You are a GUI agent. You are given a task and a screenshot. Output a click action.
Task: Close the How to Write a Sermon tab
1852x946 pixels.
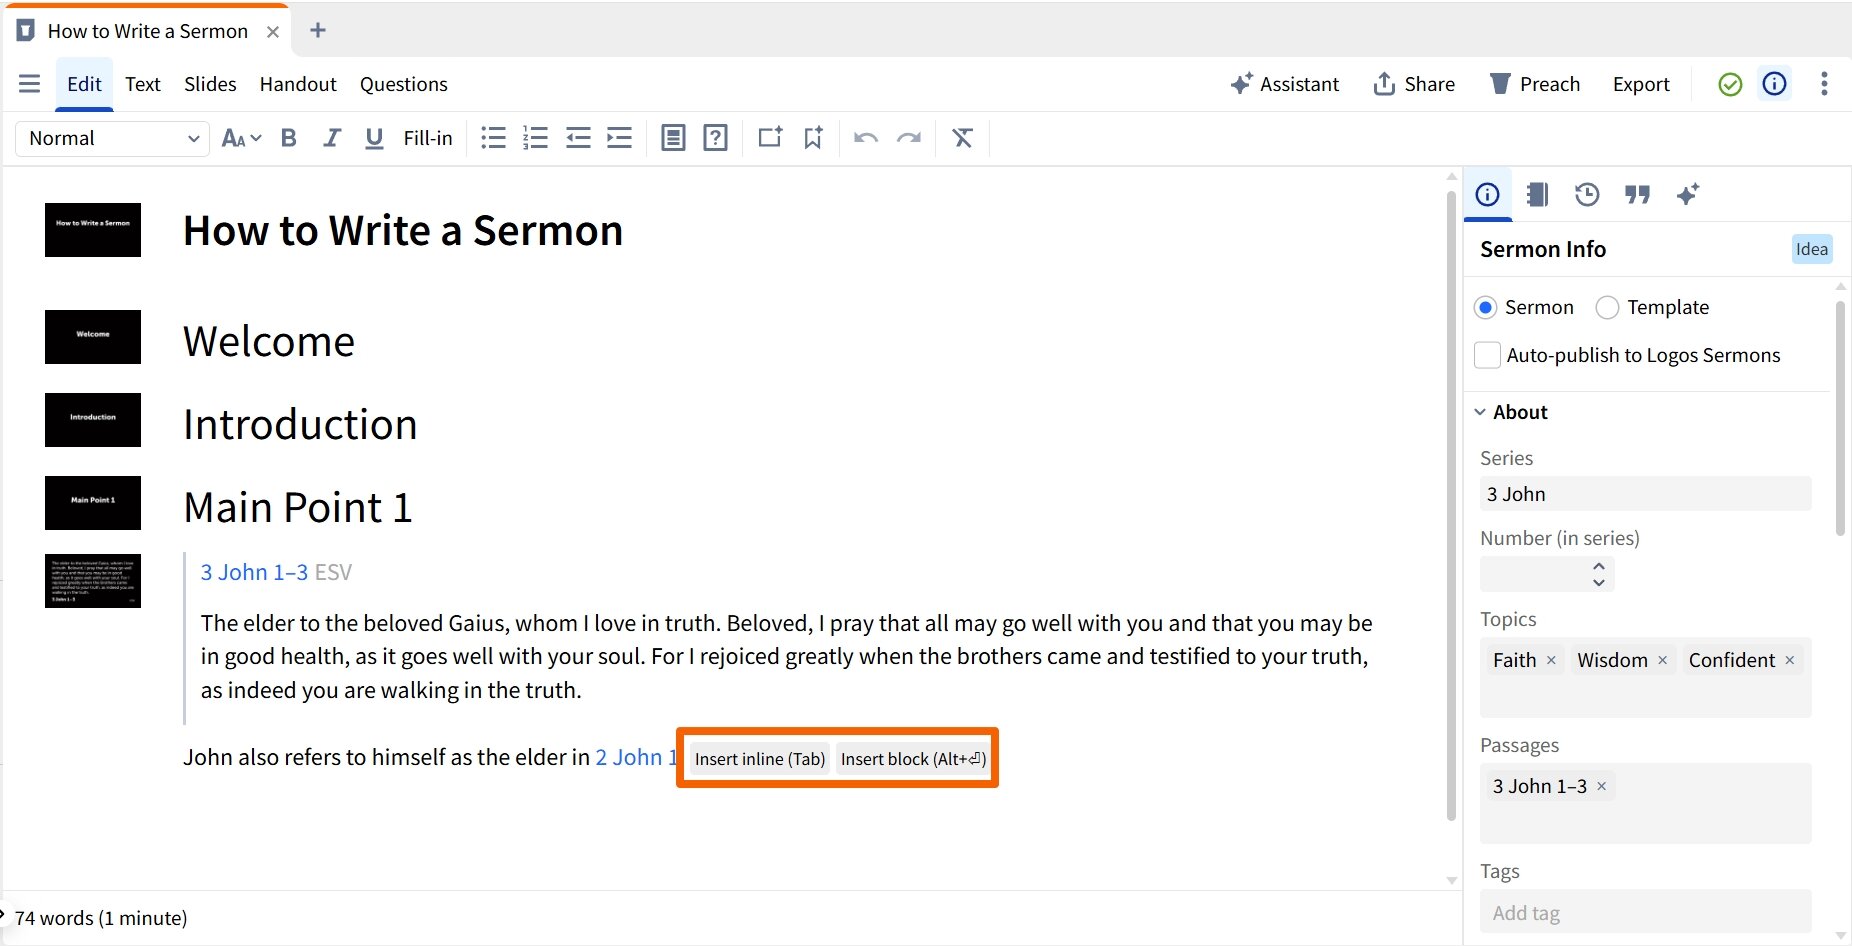tap(273, 31)
